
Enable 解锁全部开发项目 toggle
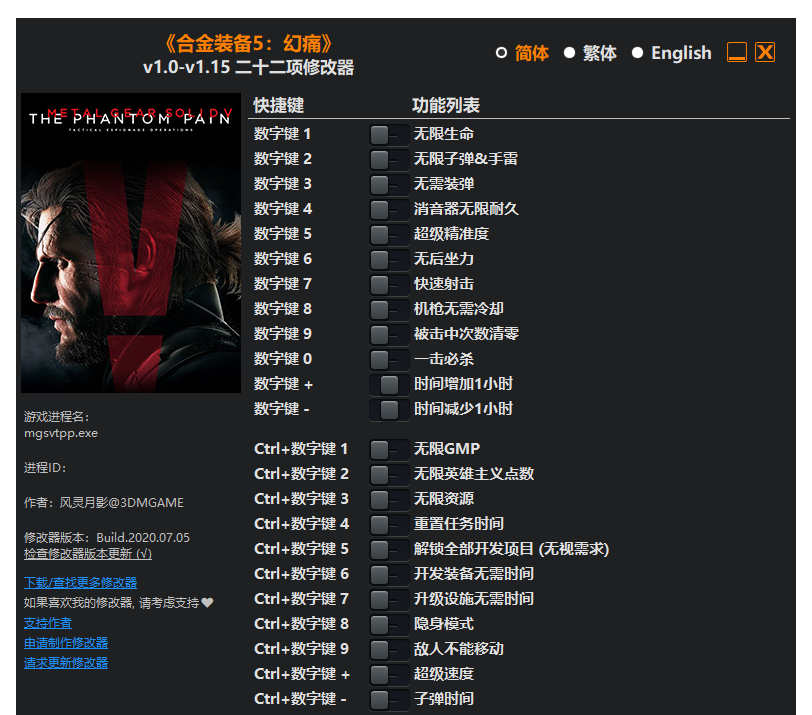389,549
